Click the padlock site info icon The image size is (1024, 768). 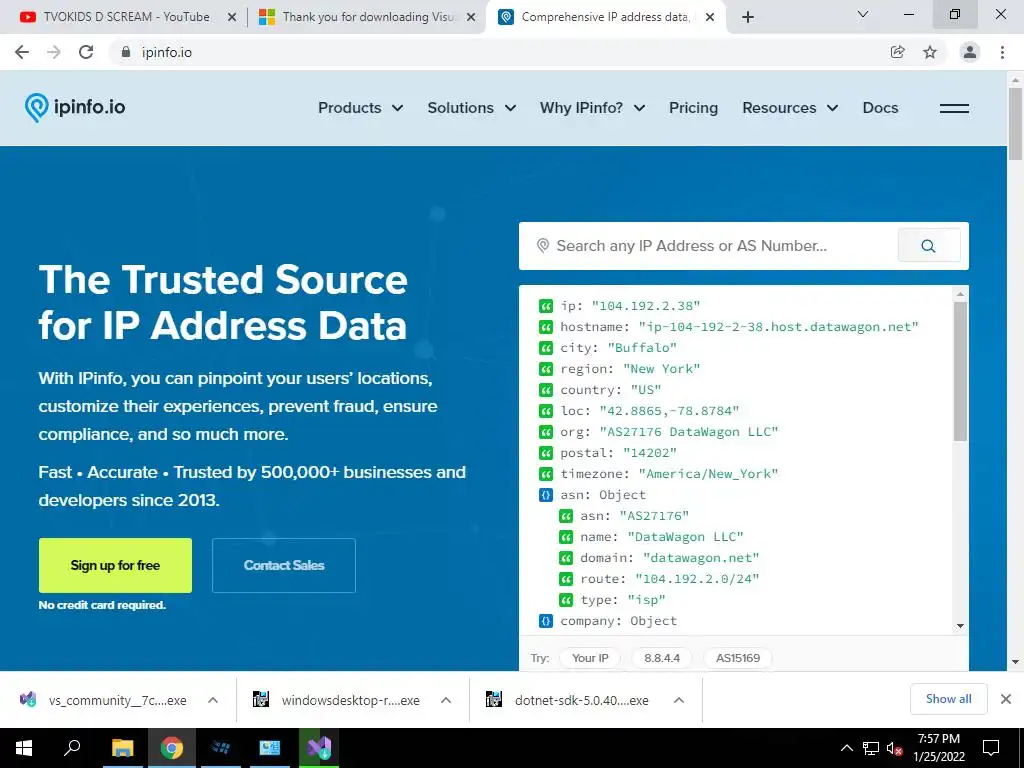coord(126,52)
